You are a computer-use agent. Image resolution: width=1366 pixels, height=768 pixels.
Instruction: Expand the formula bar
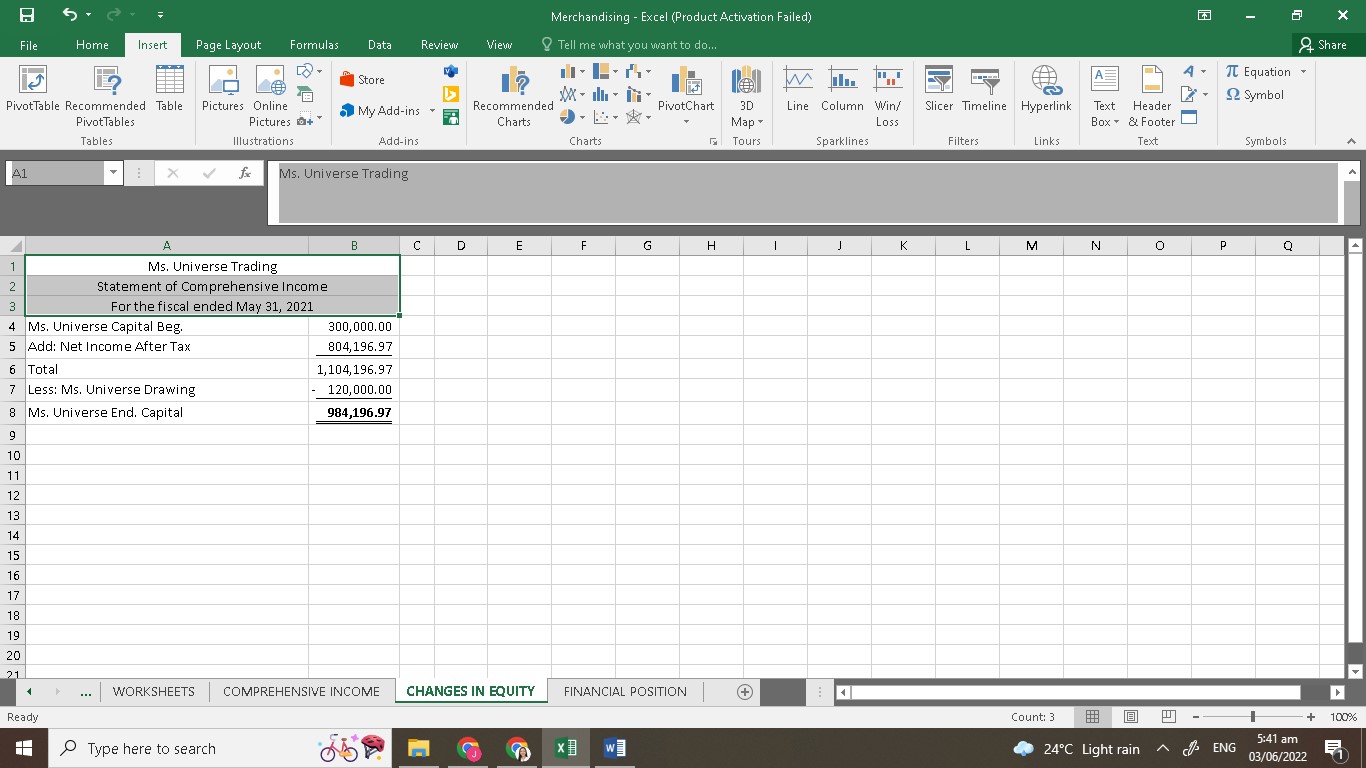[1351, 172]
